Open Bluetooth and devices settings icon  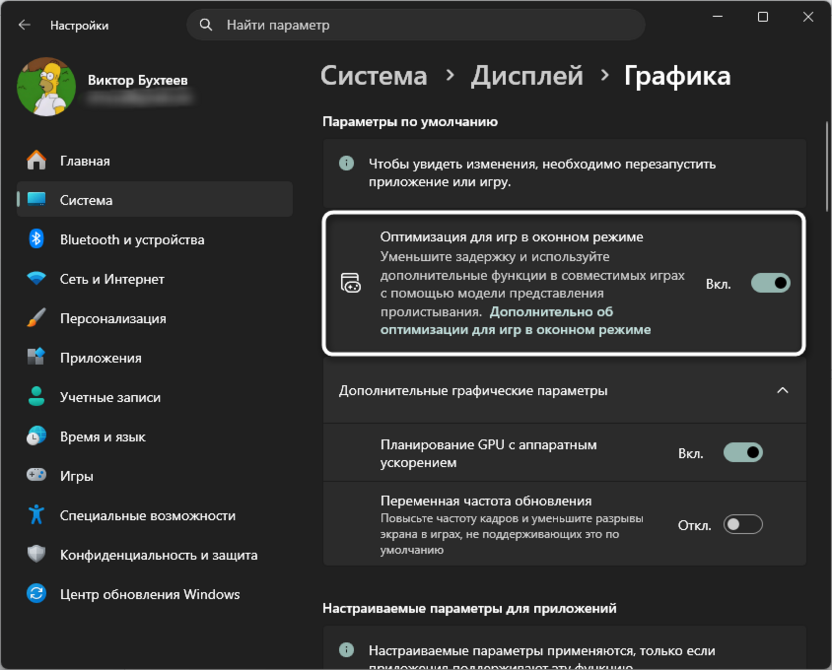click(x=38, y=239)
